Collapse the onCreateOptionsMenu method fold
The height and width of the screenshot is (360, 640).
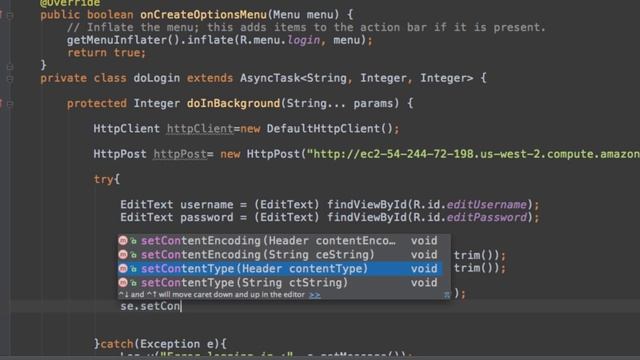pos(10,16)
